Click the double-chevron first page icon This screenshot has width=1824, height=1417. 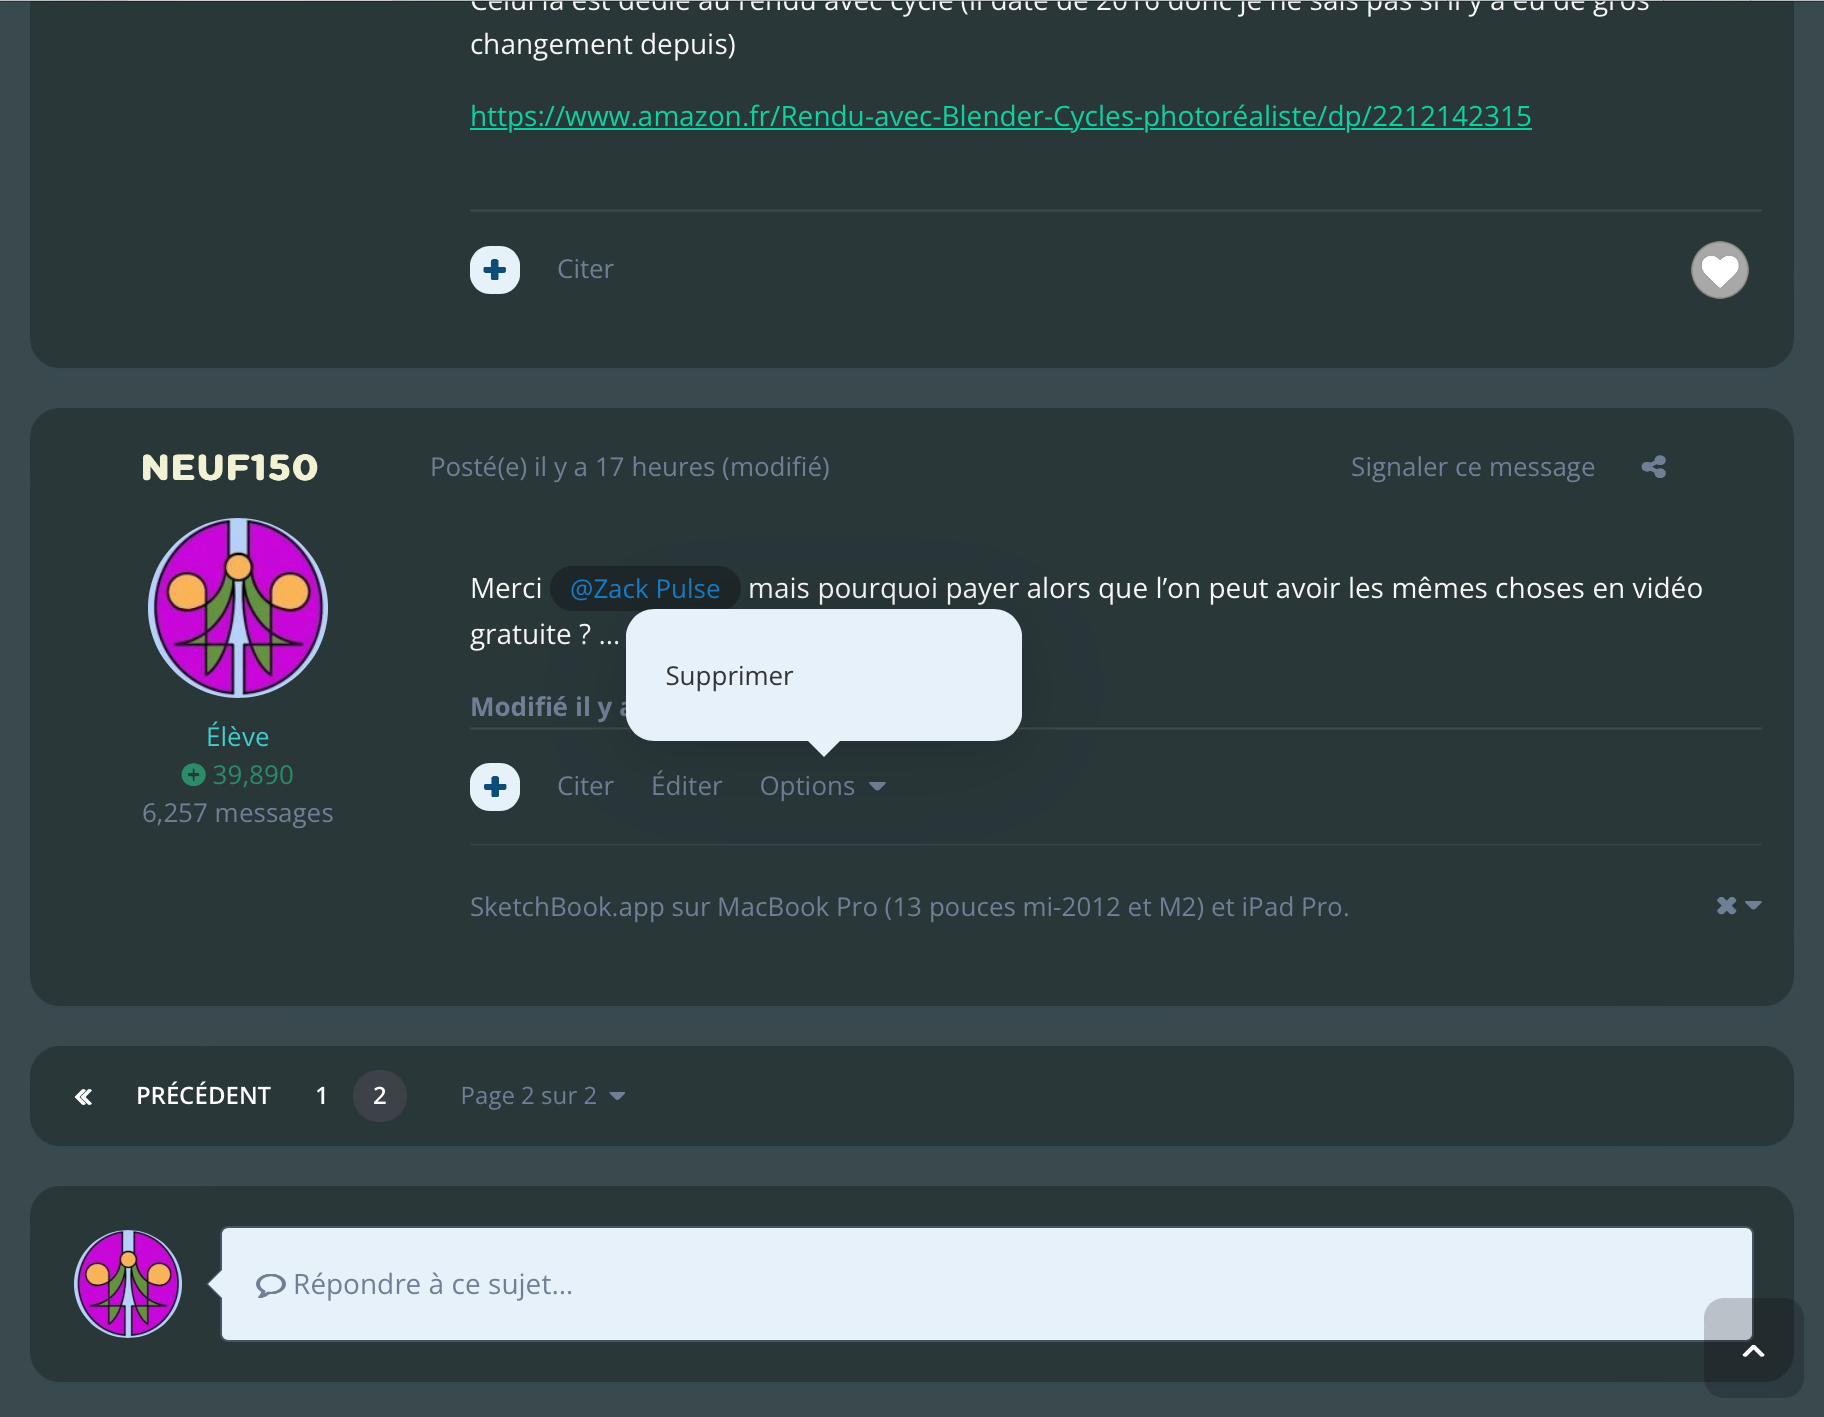click(x=84, y=1097)
